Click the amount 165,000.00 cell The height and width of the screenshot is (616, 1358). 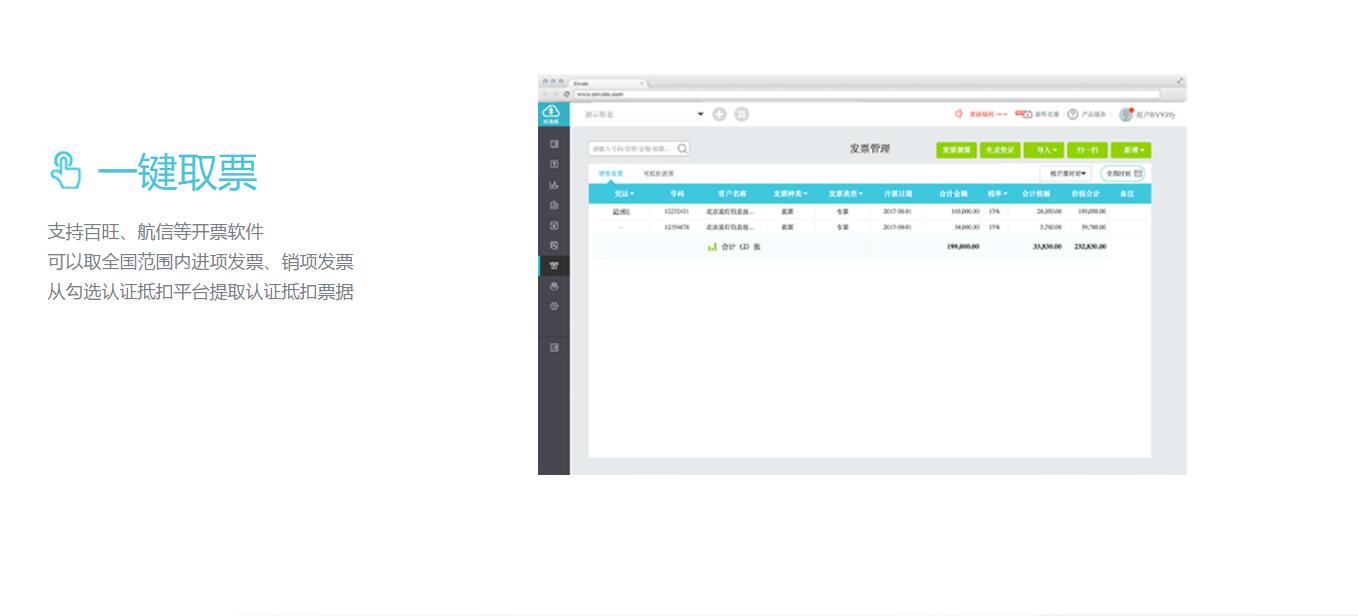pos(965,211)
